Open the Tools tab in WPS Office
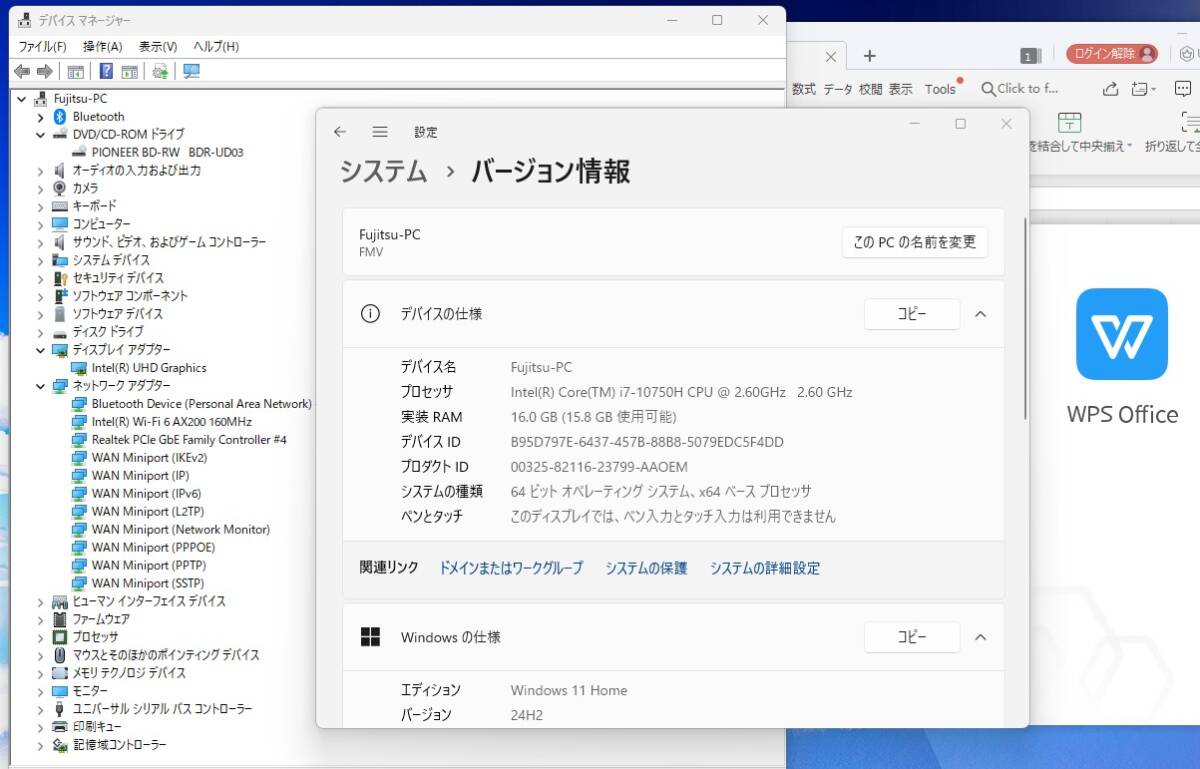 pyautogui.click(x=940, y=89)
